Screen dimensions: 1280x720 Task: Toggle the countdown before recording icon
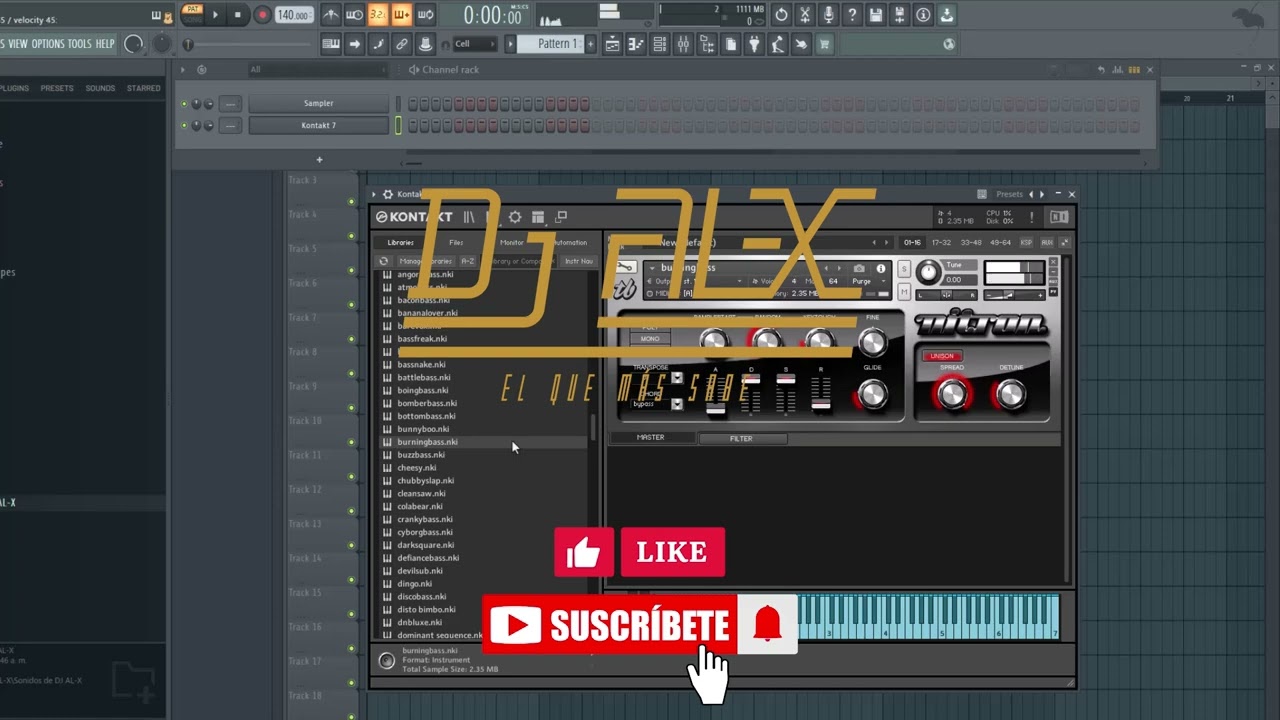click(378, 14)
